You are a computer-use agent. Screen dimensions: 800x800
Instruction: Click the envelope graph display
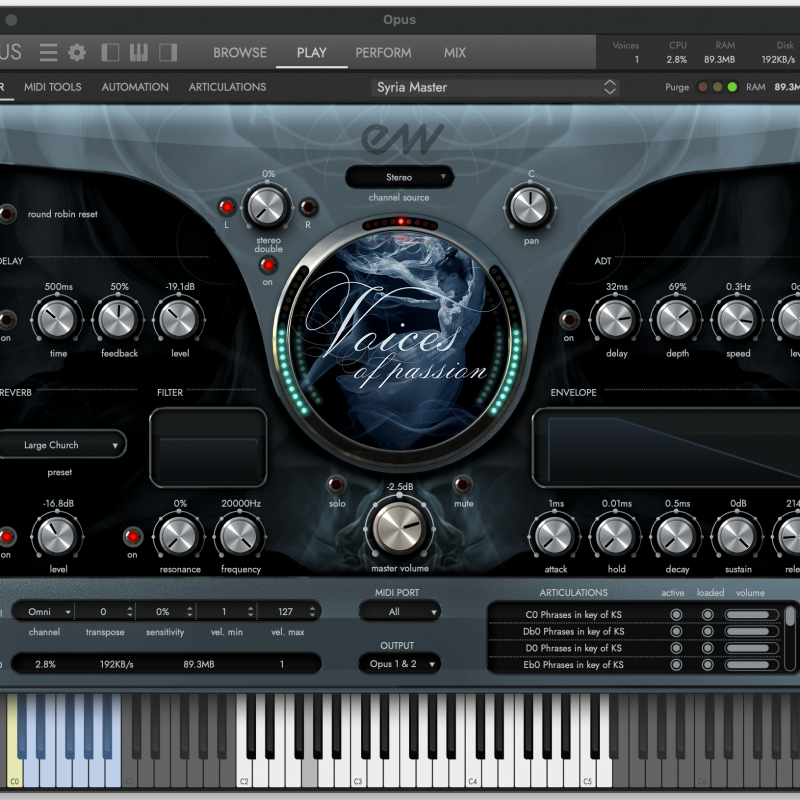click(x=666, y=448)
